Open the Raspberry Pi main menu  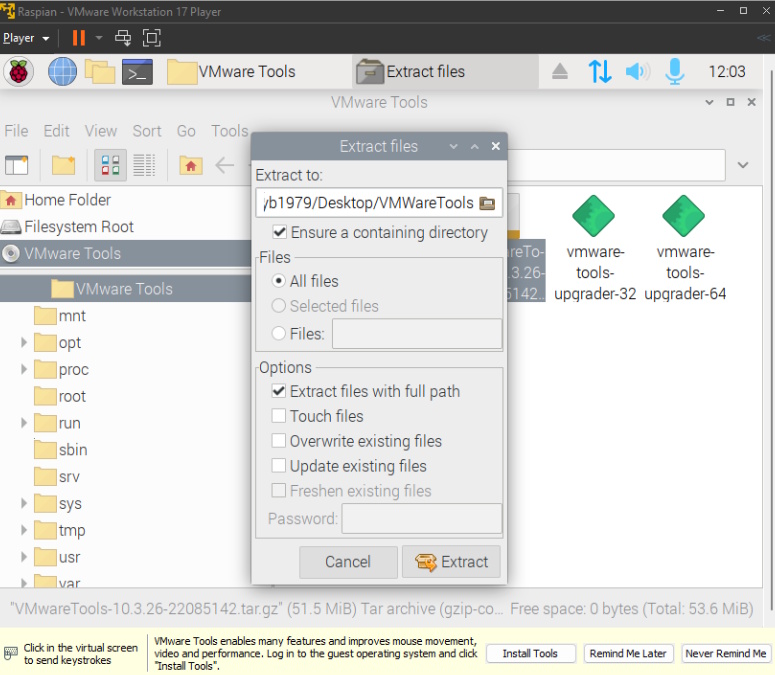coord(20,71)
